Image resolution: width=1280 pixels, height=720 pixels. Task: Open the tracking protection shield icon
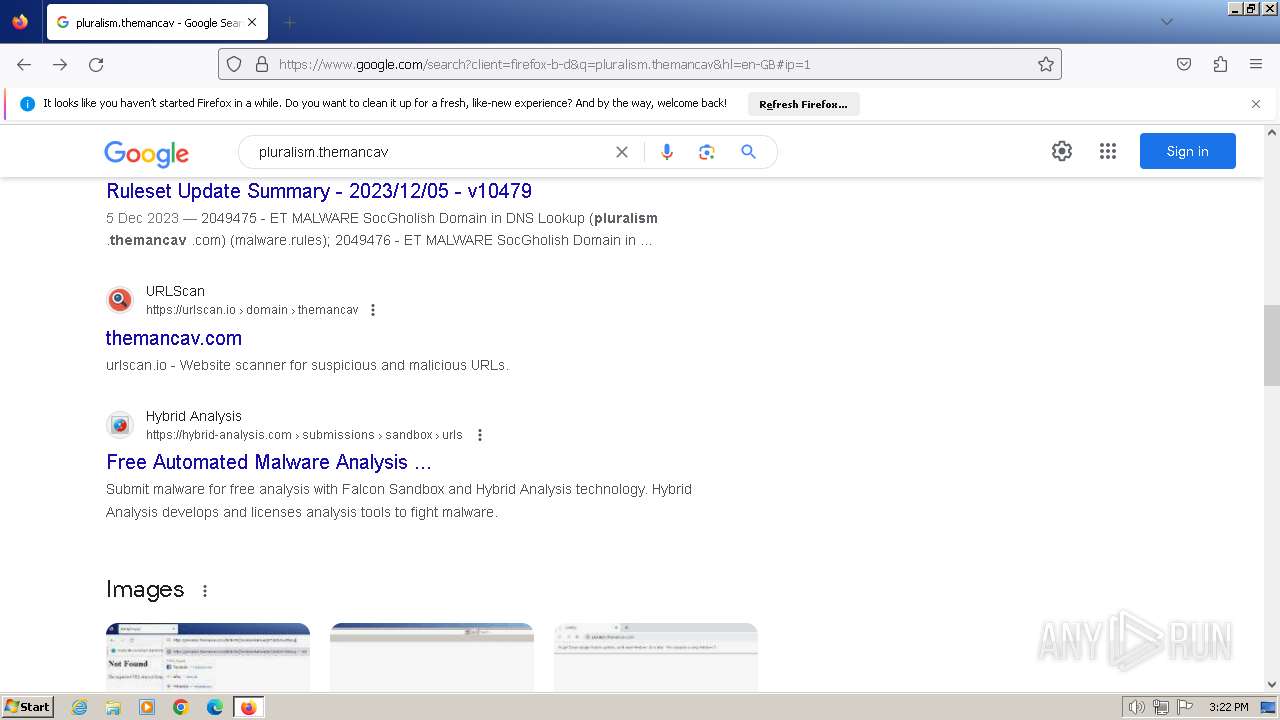pyautogui.click(x=234, y=64)
